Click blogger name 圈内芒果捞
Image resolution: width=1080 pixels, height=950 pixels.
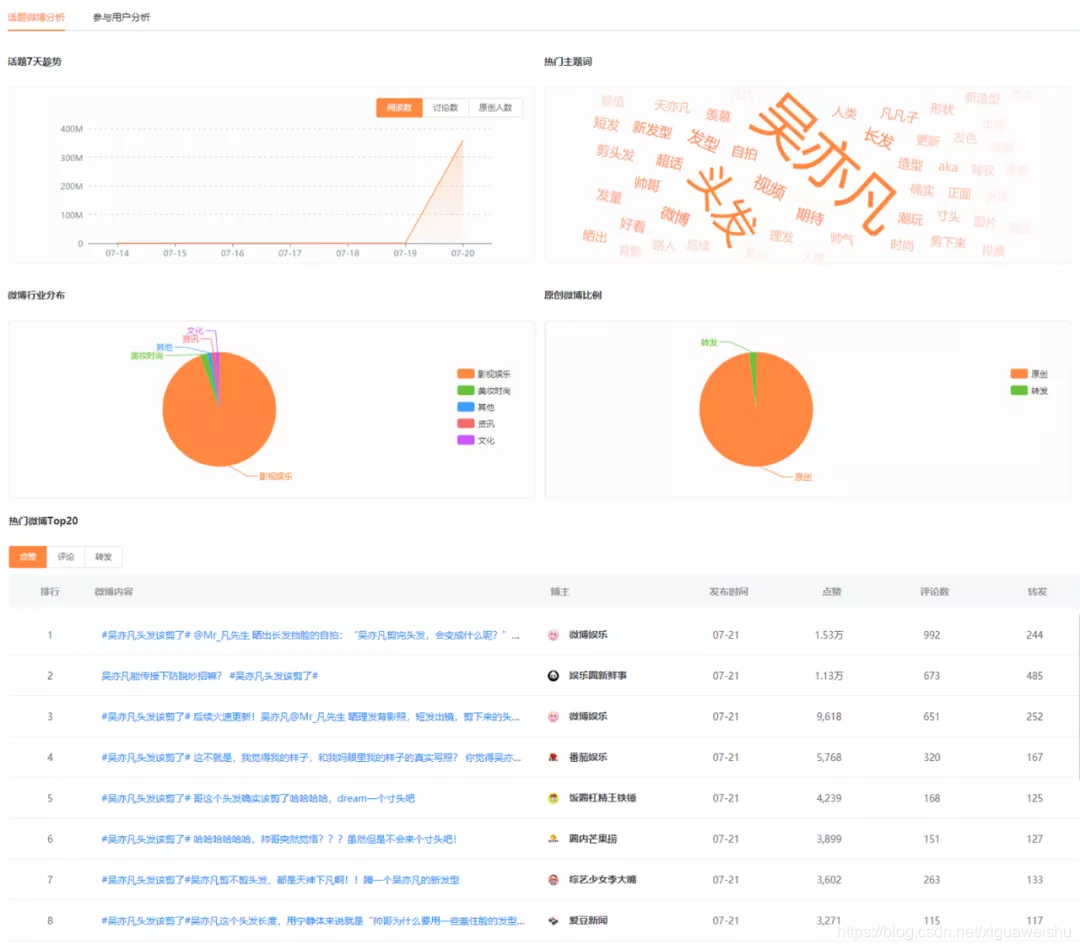[x=592, y=838]
